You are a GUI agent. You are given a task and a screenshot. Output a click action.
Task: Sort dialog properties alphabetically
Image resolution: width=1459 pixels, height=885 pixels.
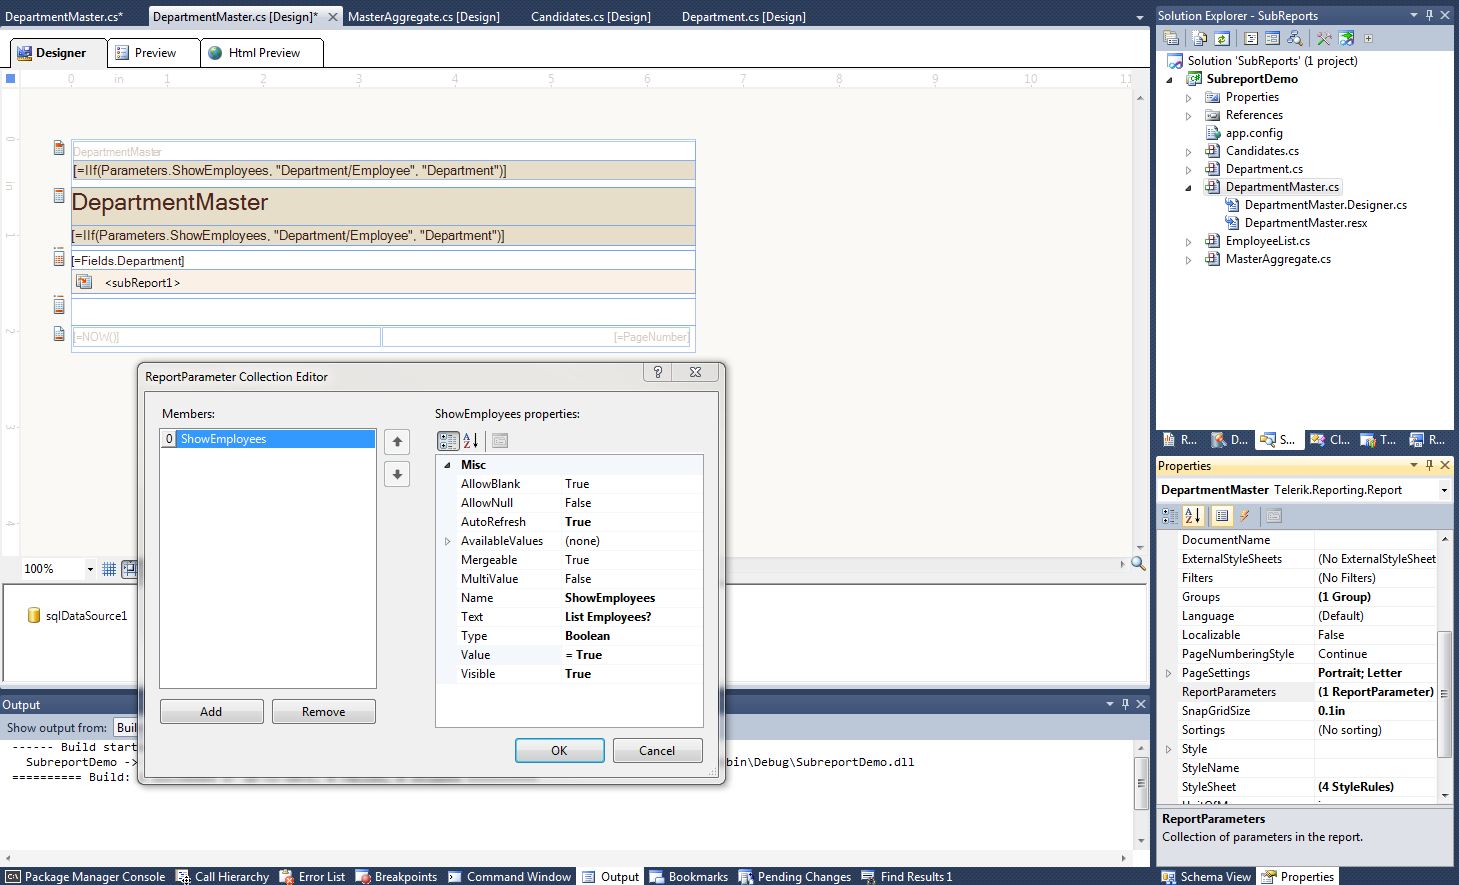coord(471,441)
